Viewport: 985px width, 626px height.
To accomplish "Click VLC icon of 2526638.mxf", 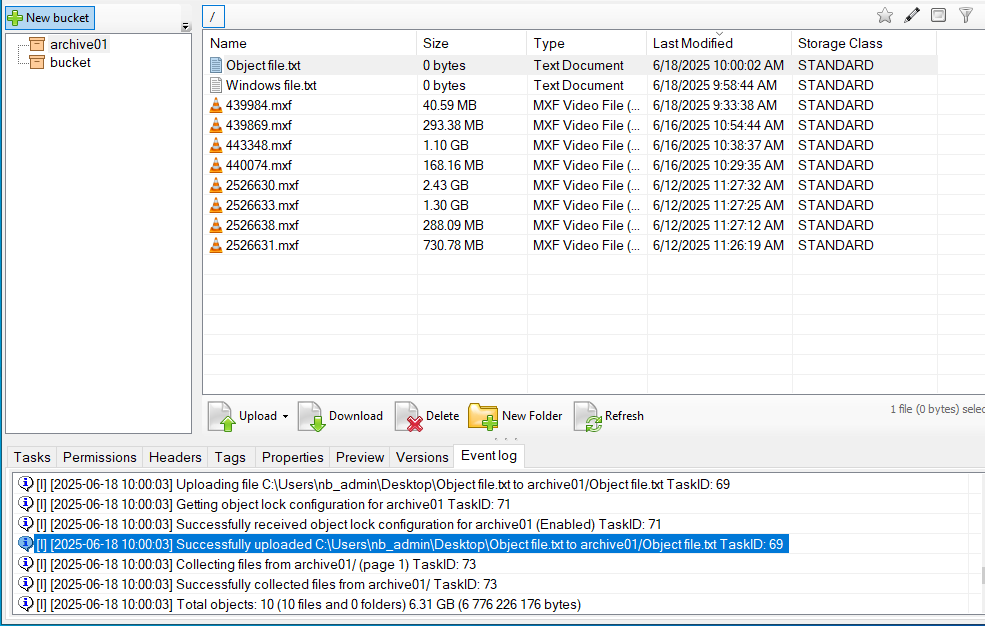I will [215, 225].
